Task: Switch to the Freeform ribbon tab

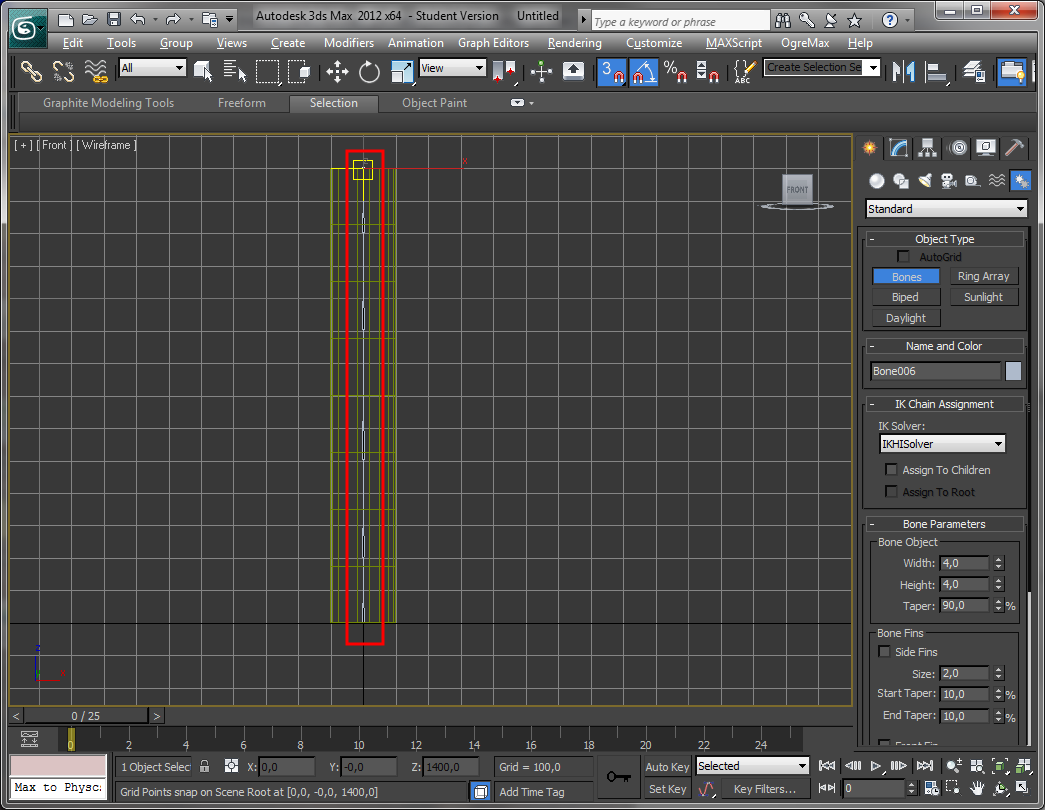Action: tap(241, 102)
